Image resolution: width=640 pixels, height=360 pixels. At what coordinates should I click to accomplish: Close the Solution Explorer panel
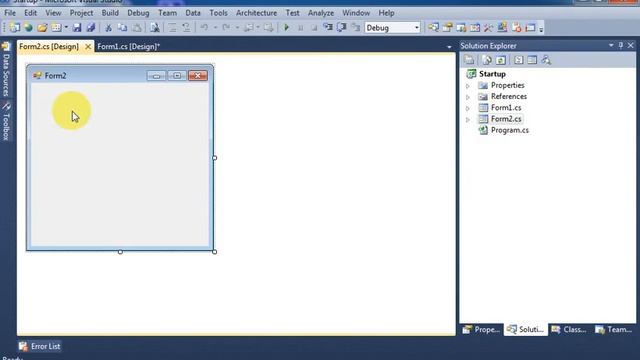point(631,45)
